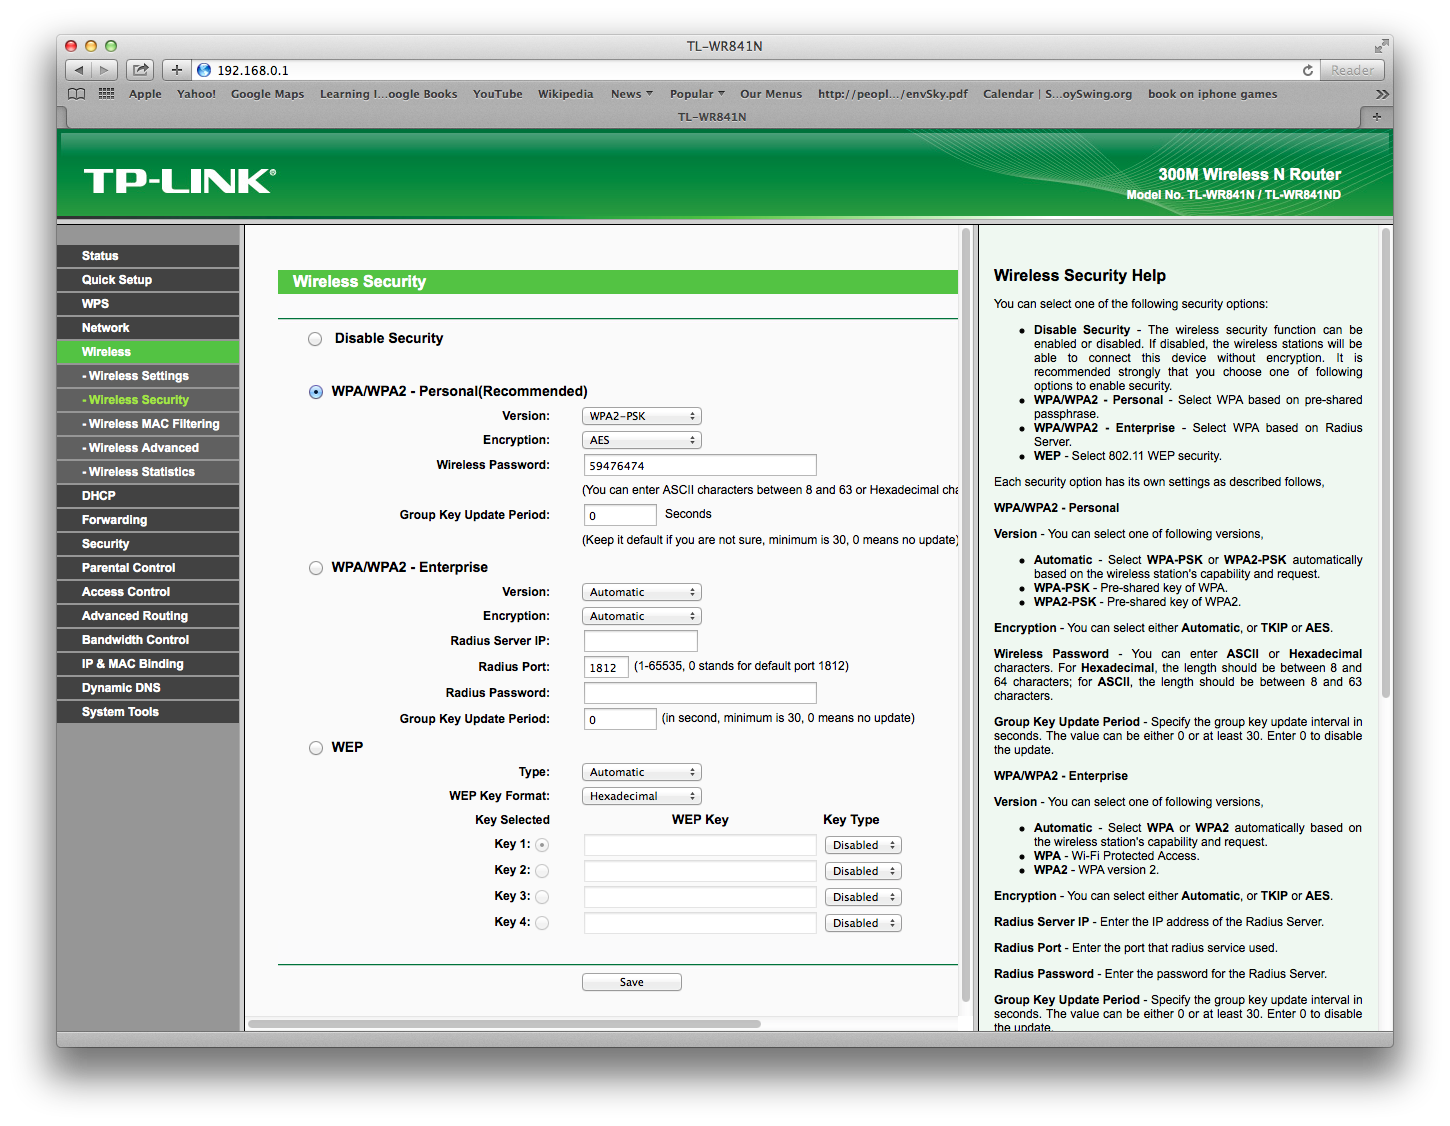This screenshot has height=1126, width=1450.
Task: Open the Reading List book icon
Action: coord(76,94)
